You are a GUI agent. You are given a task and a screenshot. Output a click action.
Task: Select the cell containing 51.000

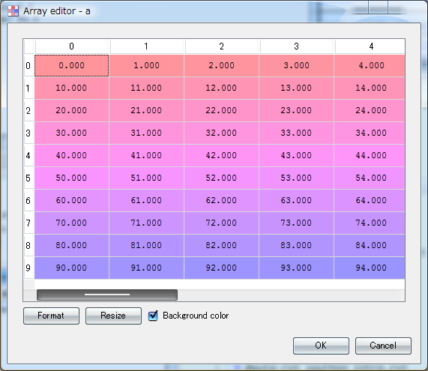tap(147, 178)
